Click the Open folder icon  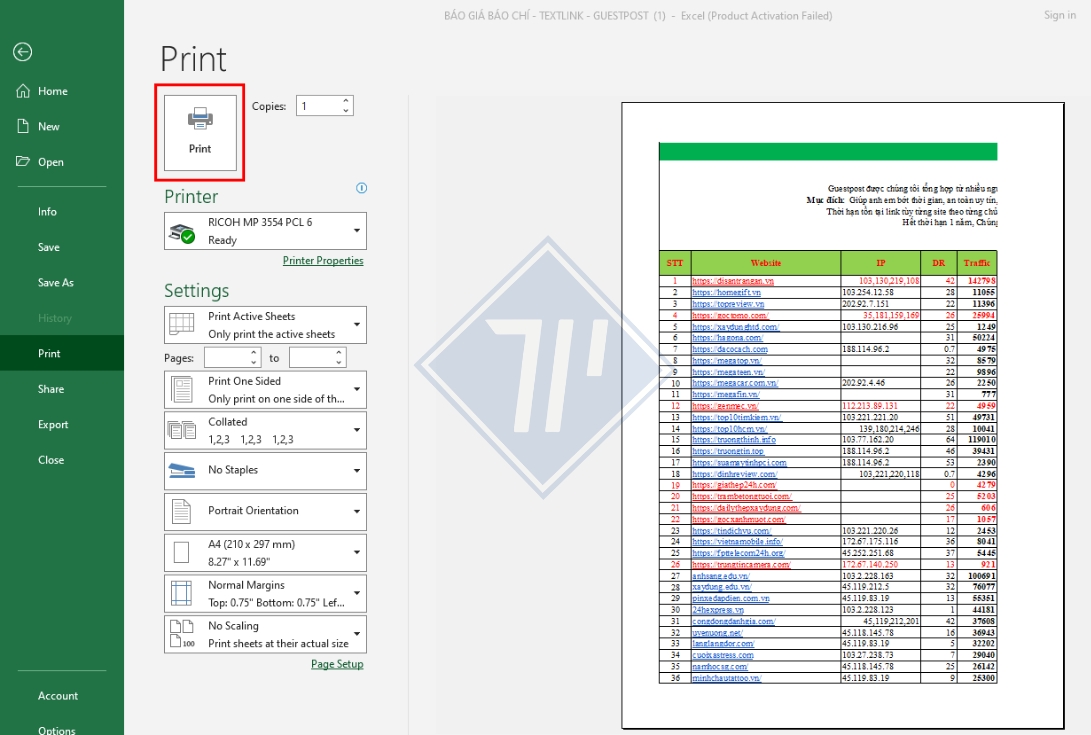[23, 161]
